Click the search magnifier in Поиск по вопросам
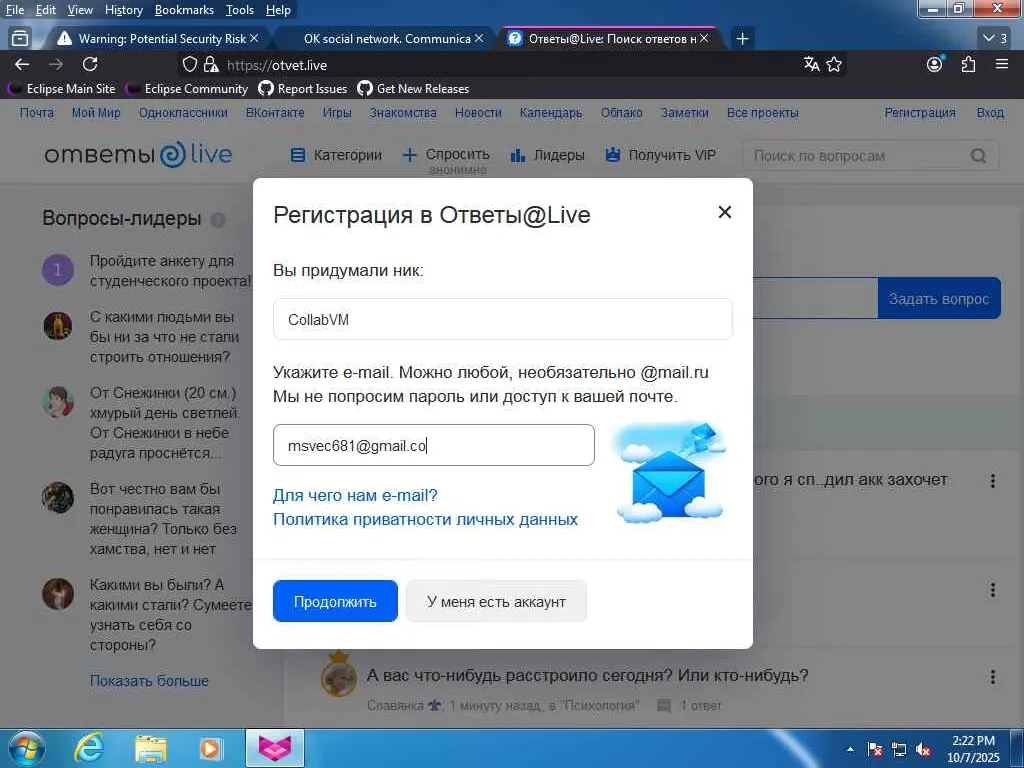 978,155
